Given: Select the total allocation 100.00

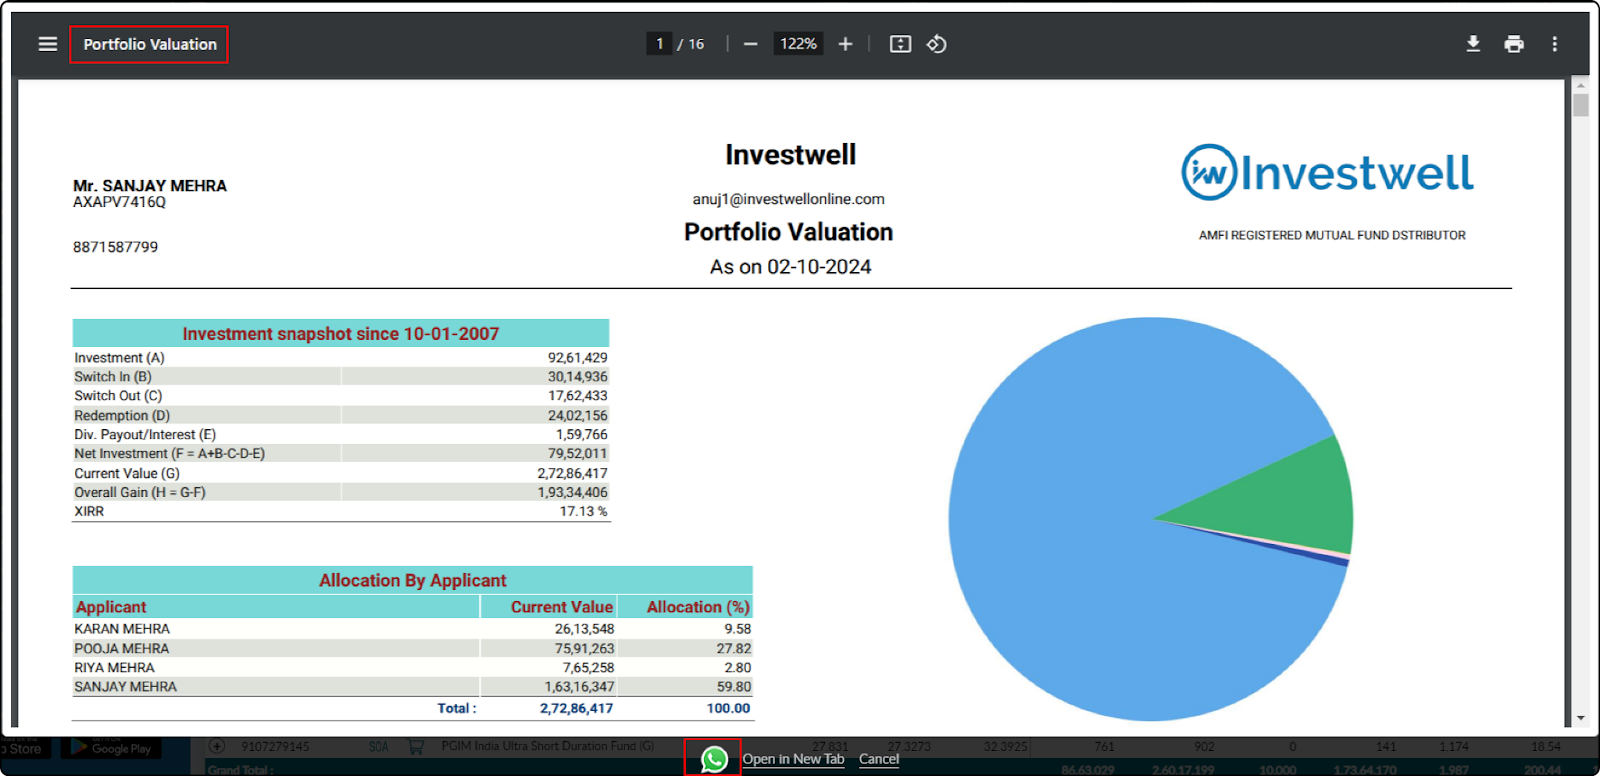Looking at the screenshot, I should 728,708.
